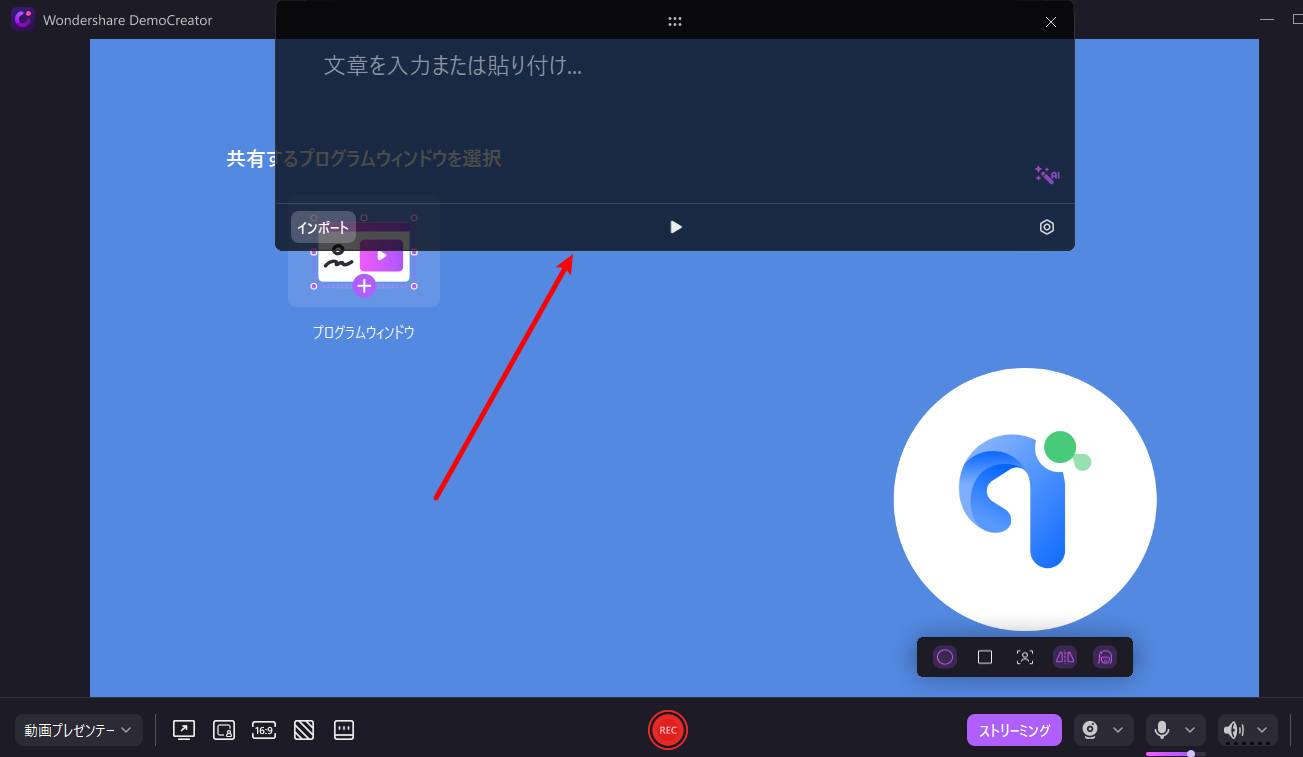
Task: Select the circle webcam shape
Action: 945,657
